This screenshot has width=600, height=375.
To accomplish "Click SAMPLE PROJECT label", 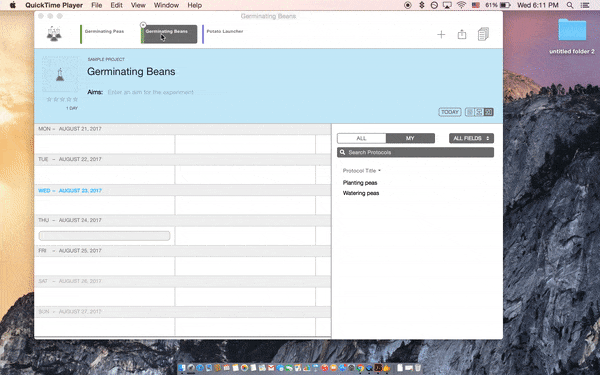I will [x=106, y=59].
